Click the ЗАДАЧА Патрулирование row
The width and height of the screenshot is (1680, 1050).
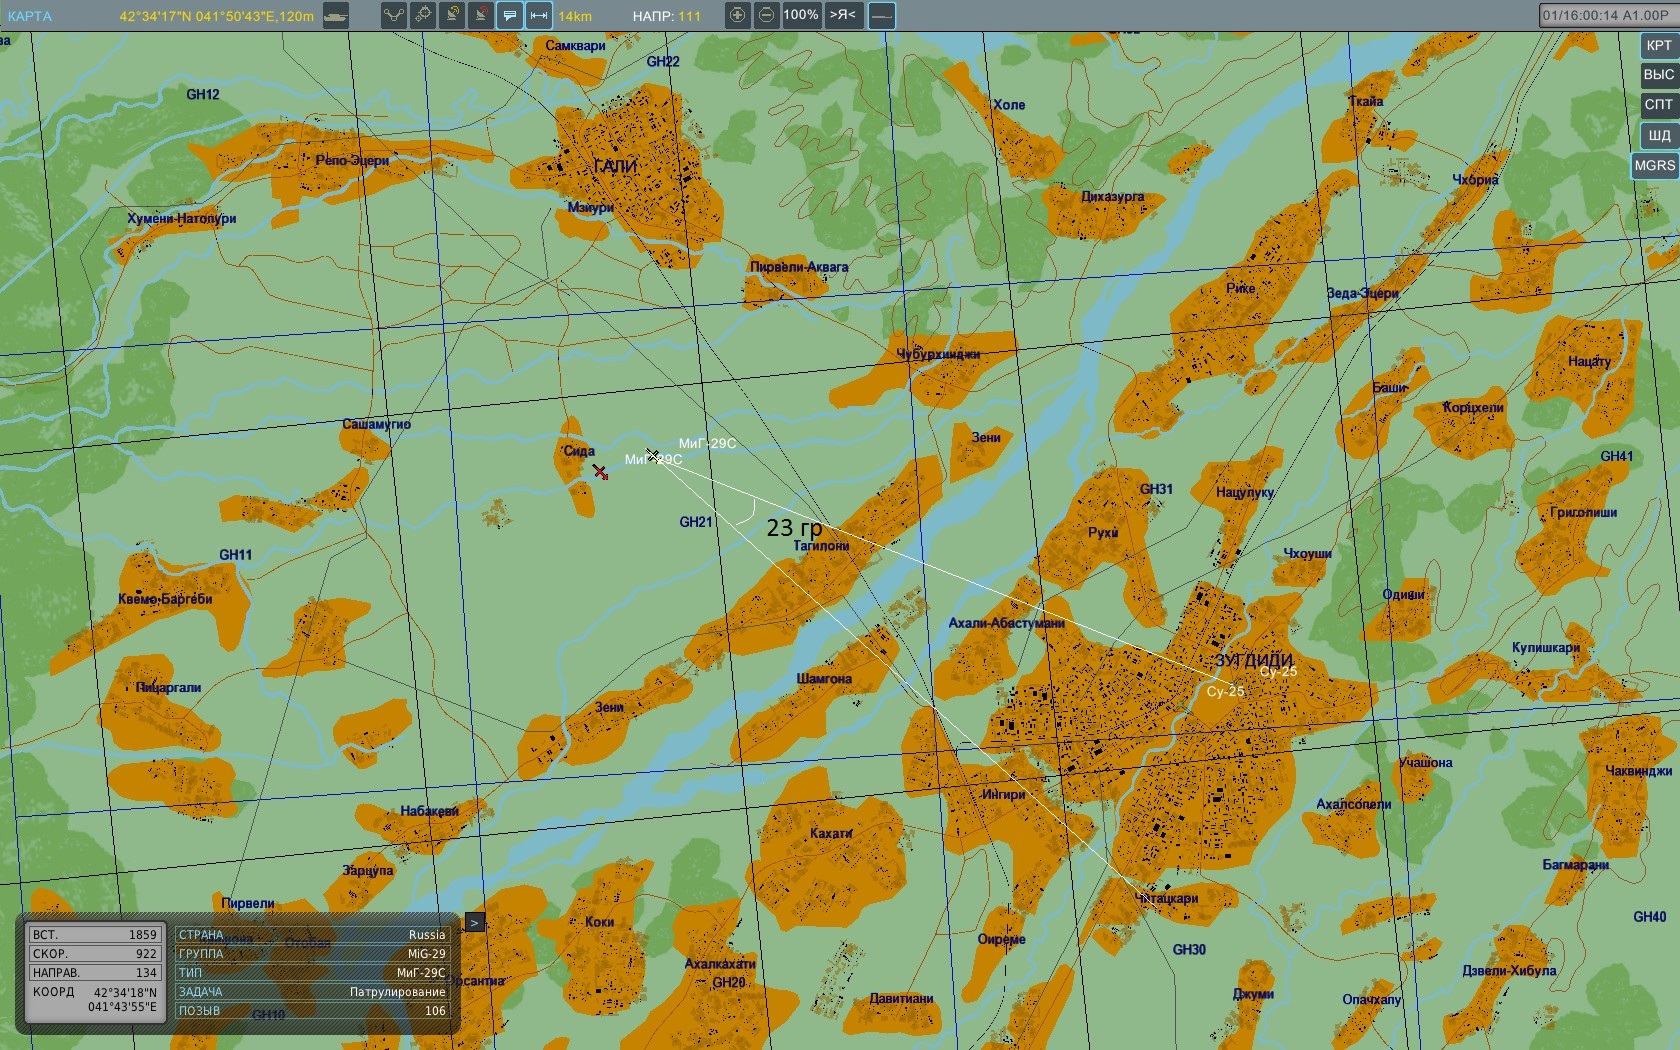[x=312, y=992]
